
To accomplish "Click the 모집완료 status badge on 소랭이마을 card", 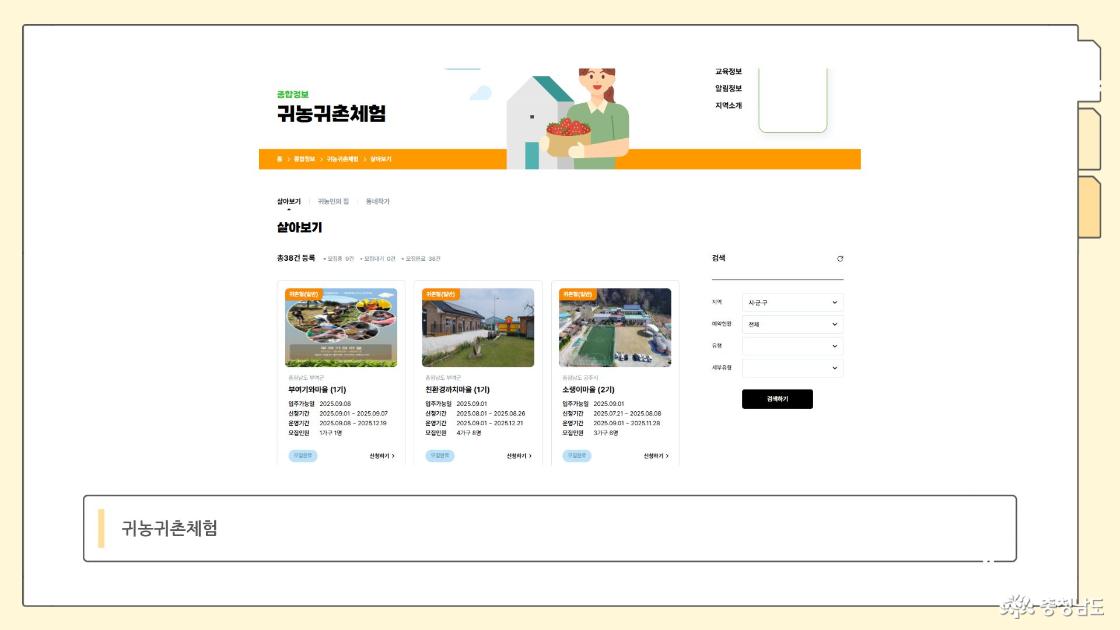I will (x=576, y=456).
